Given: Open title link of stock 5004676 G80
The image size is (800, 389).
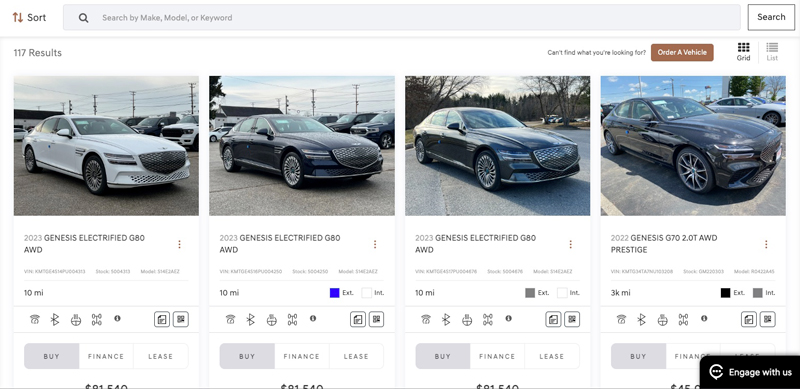Looking at the screenshot, I should (x=476, y=244).
